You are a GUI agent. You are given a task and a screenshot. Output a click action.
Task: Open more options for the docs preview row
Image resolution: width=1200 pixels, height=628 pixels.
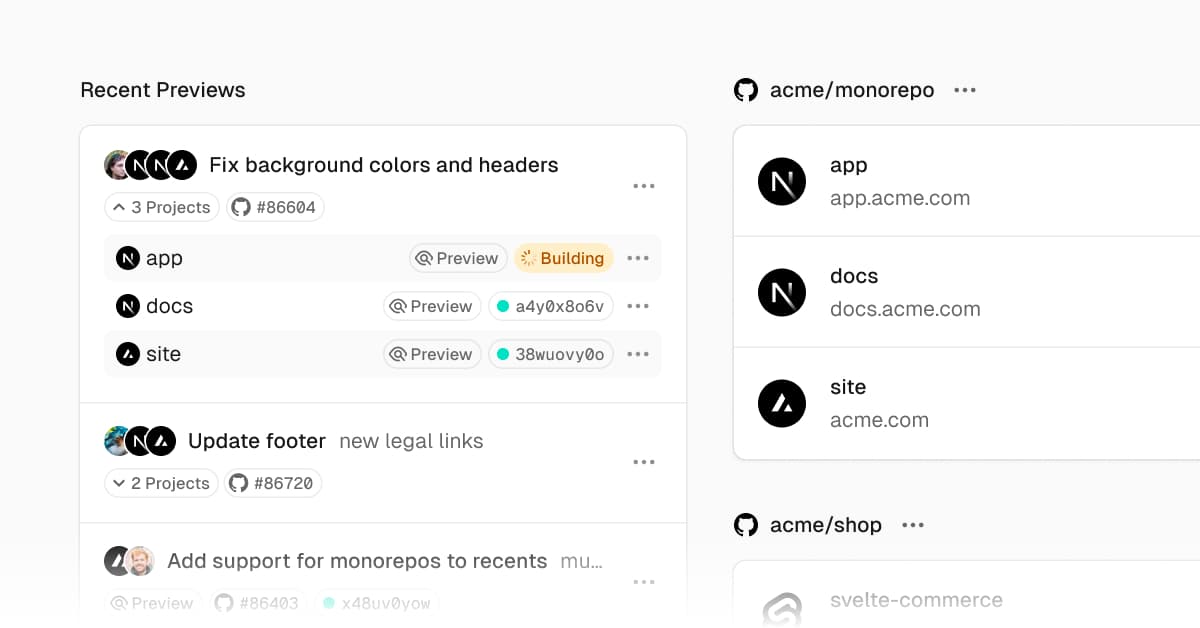point(638,306)
